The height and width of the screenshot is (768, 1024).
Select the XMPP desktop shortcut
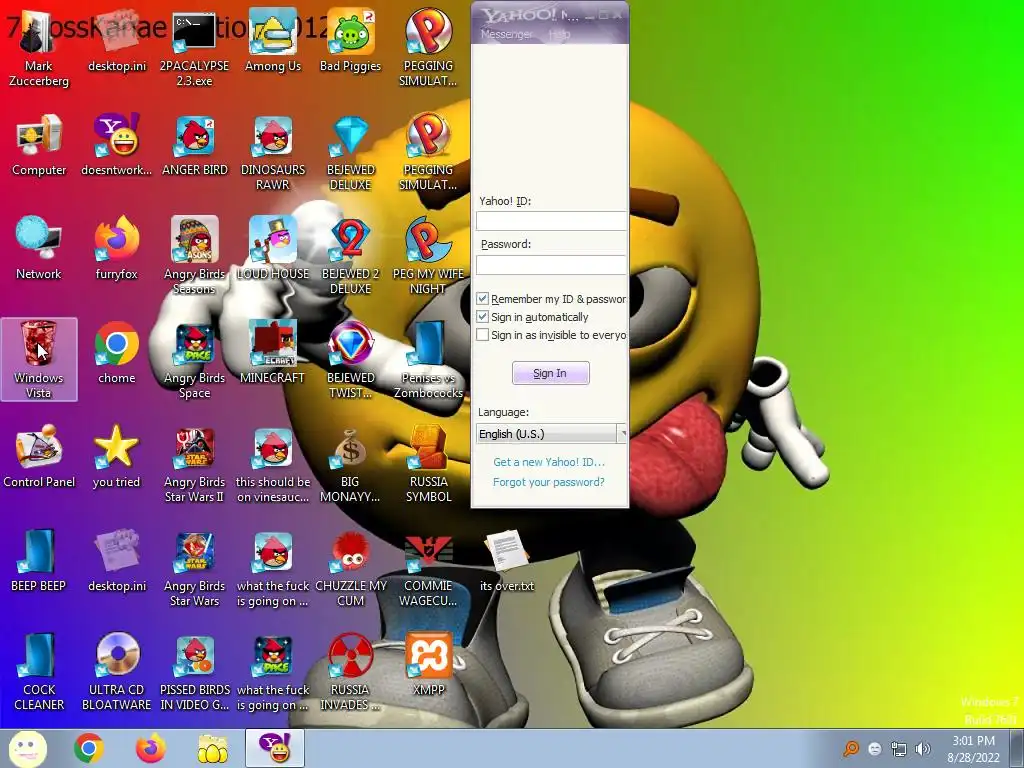(x=428, y=664)
